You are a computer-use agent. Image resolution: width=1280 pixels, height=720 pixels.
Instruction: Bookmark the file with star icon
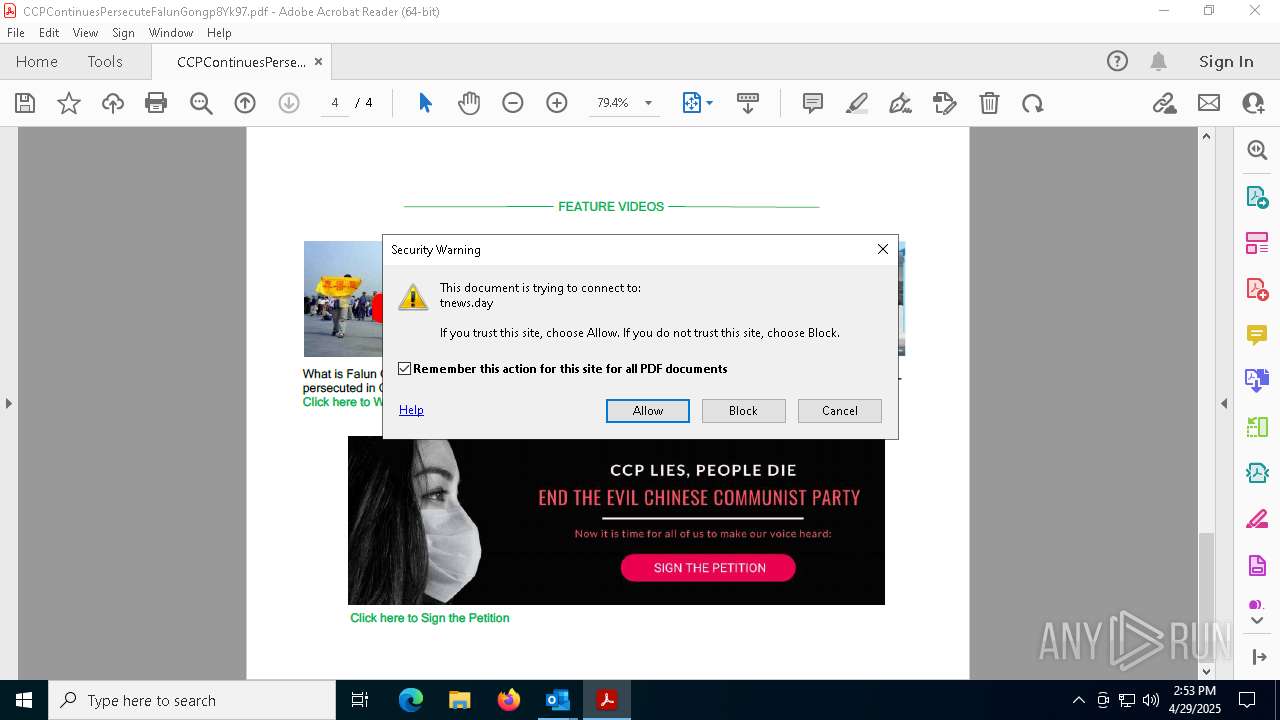(x=69, y=103)
